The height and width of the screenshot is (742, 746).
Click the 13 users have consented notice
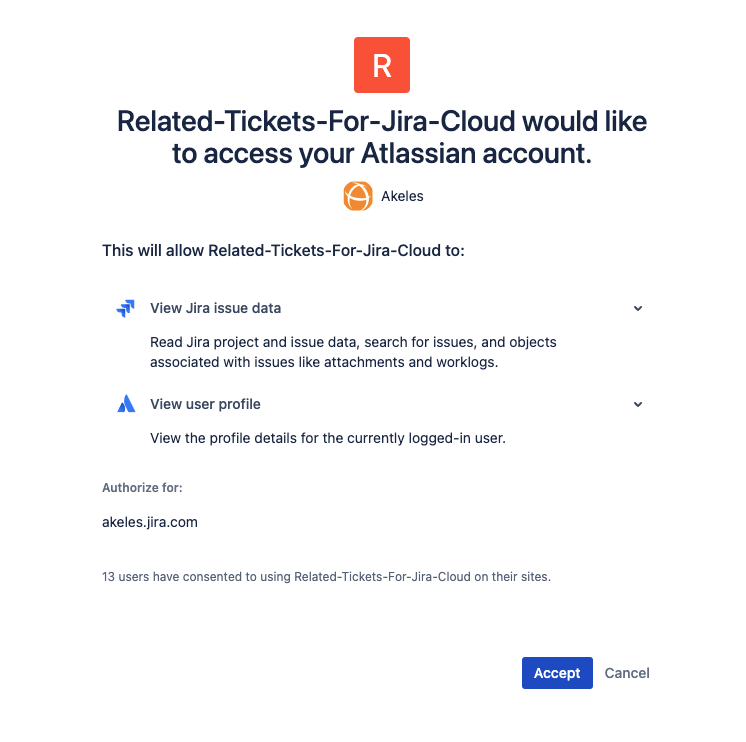pyautogui.click(x=326, y=577)
